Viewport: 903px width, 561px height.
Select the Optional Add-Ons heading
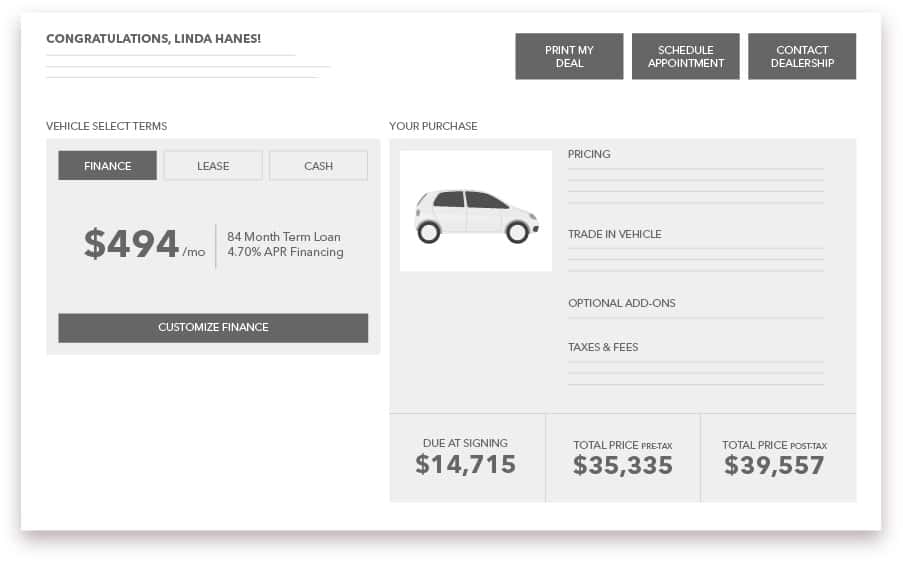(x=622, y=303)
